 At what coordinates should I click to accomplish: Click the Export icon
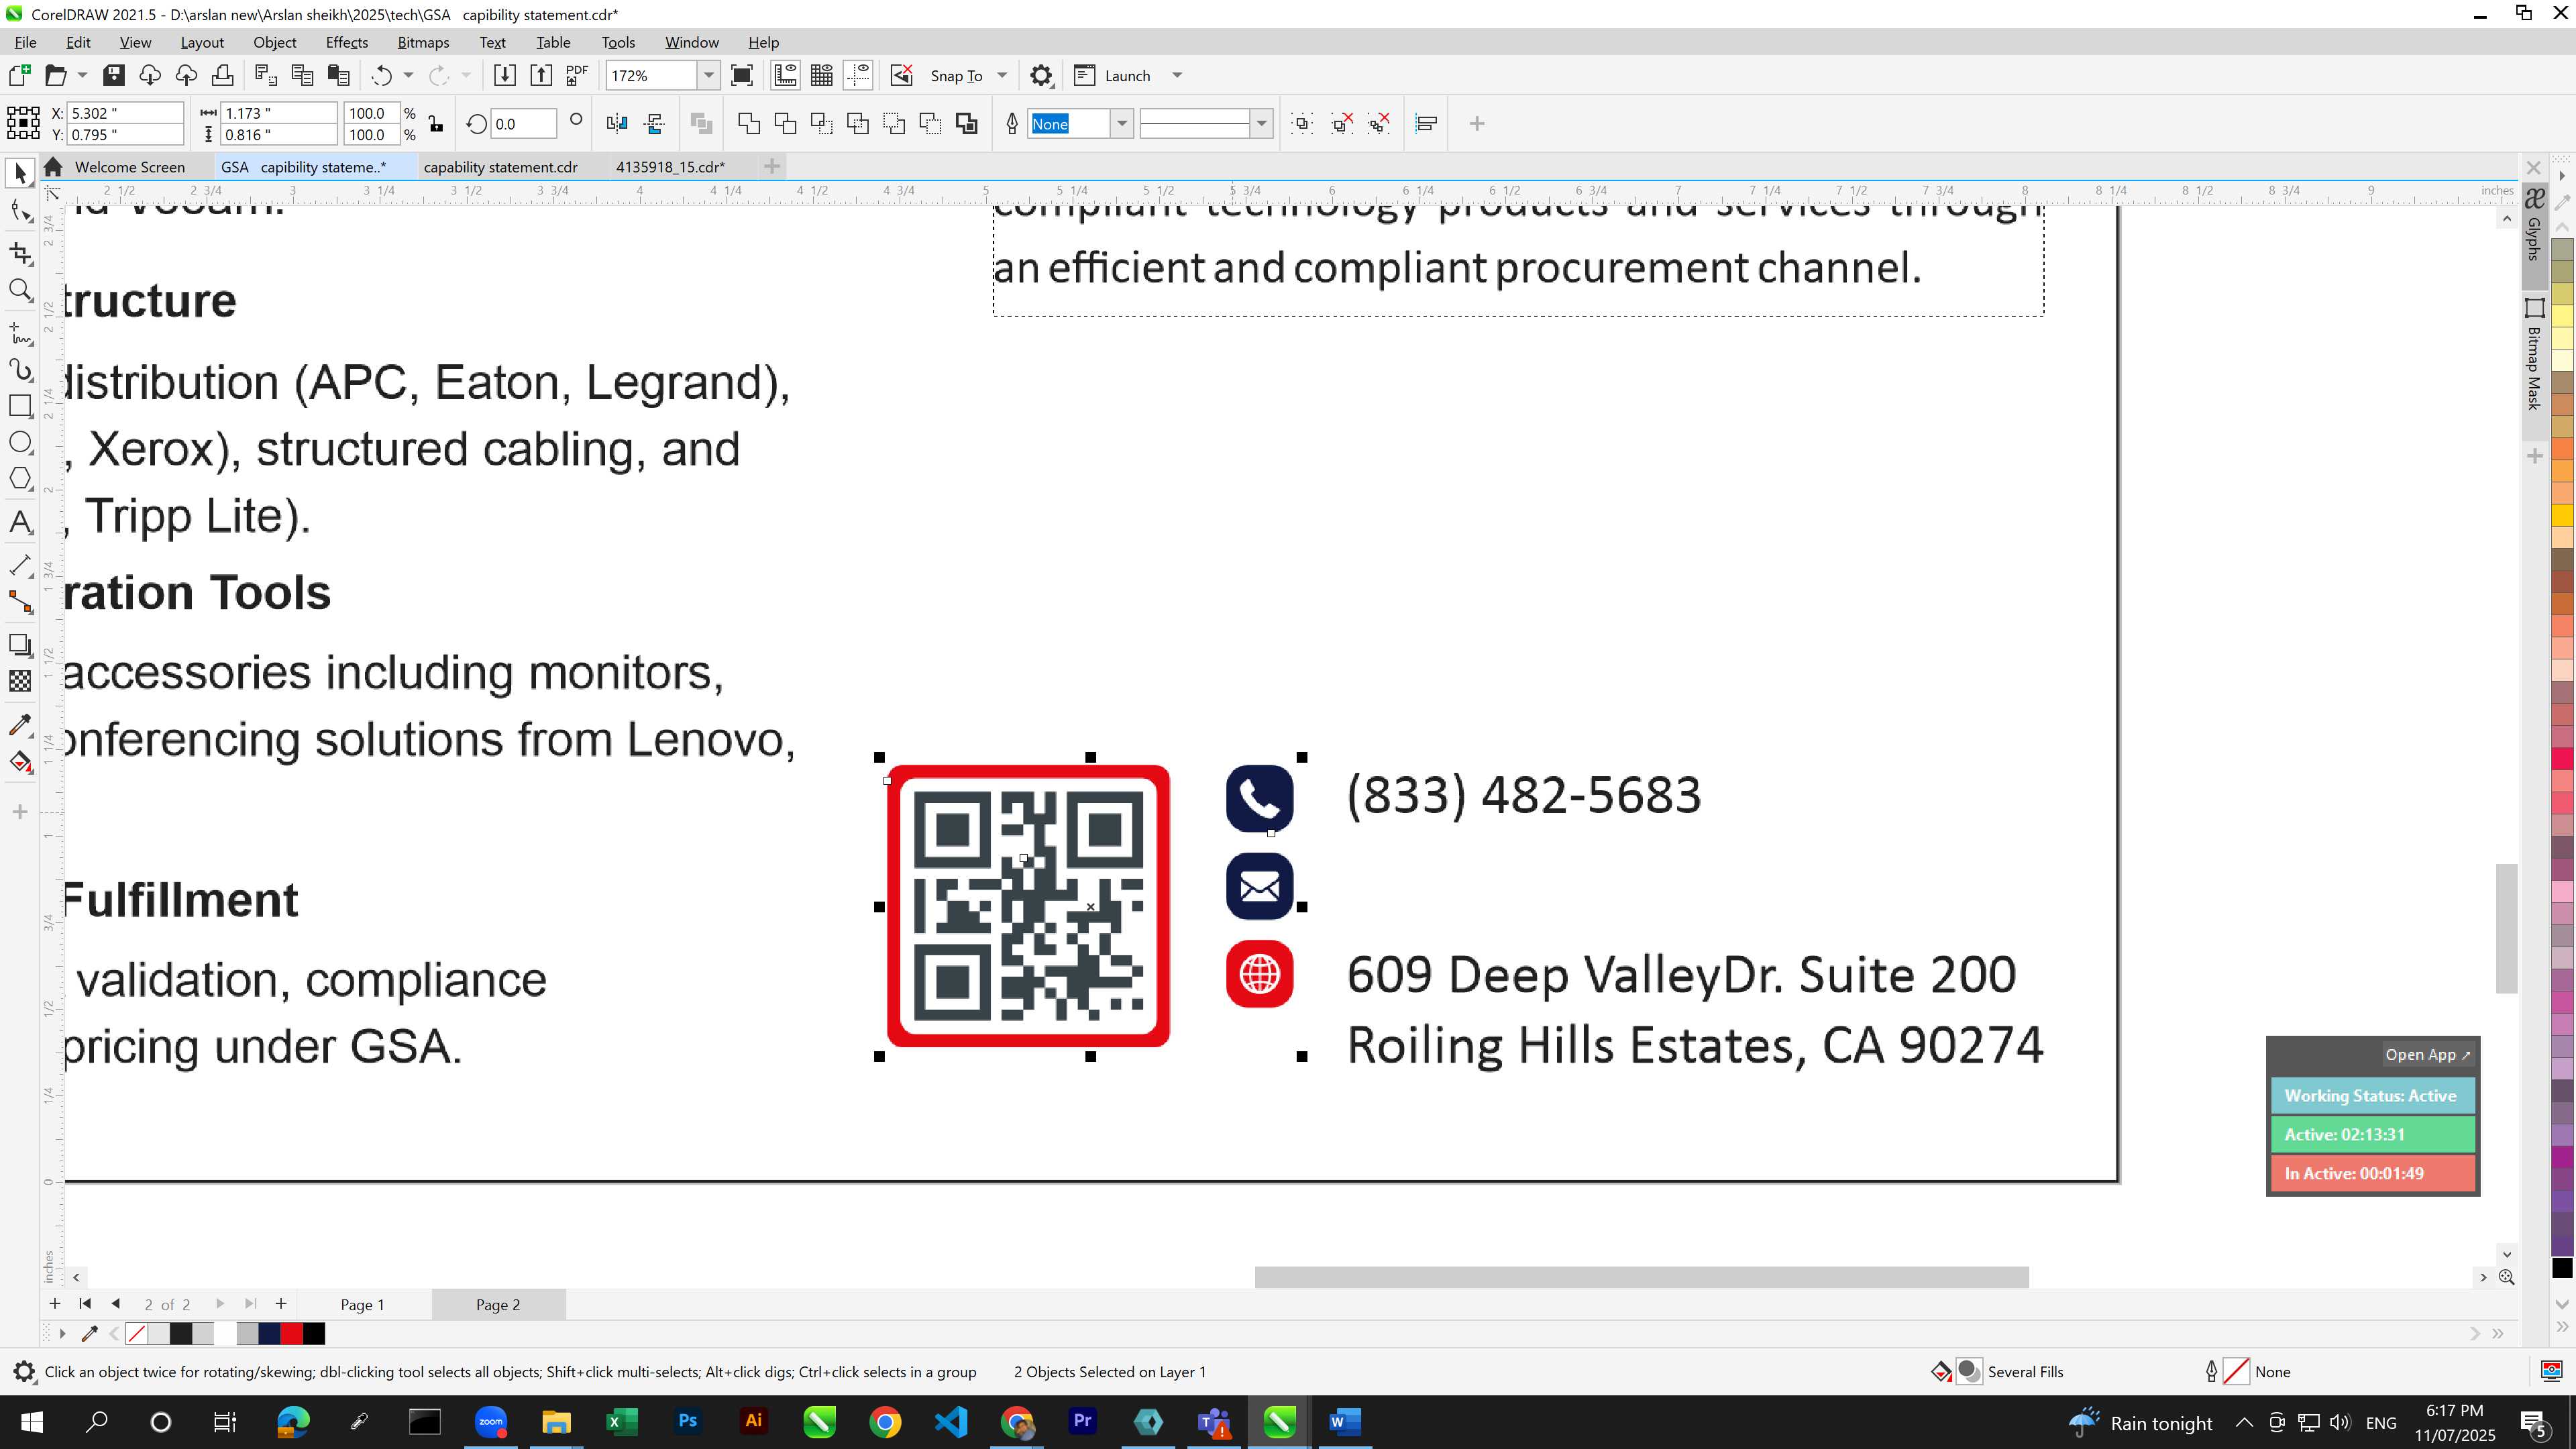pos(540,75)
